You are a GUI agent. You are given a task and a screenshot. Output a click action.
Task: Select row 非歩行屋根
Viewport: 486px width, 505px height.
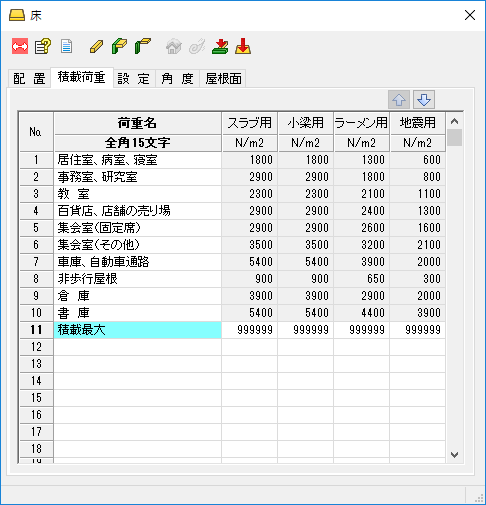(x=138, y=279)
